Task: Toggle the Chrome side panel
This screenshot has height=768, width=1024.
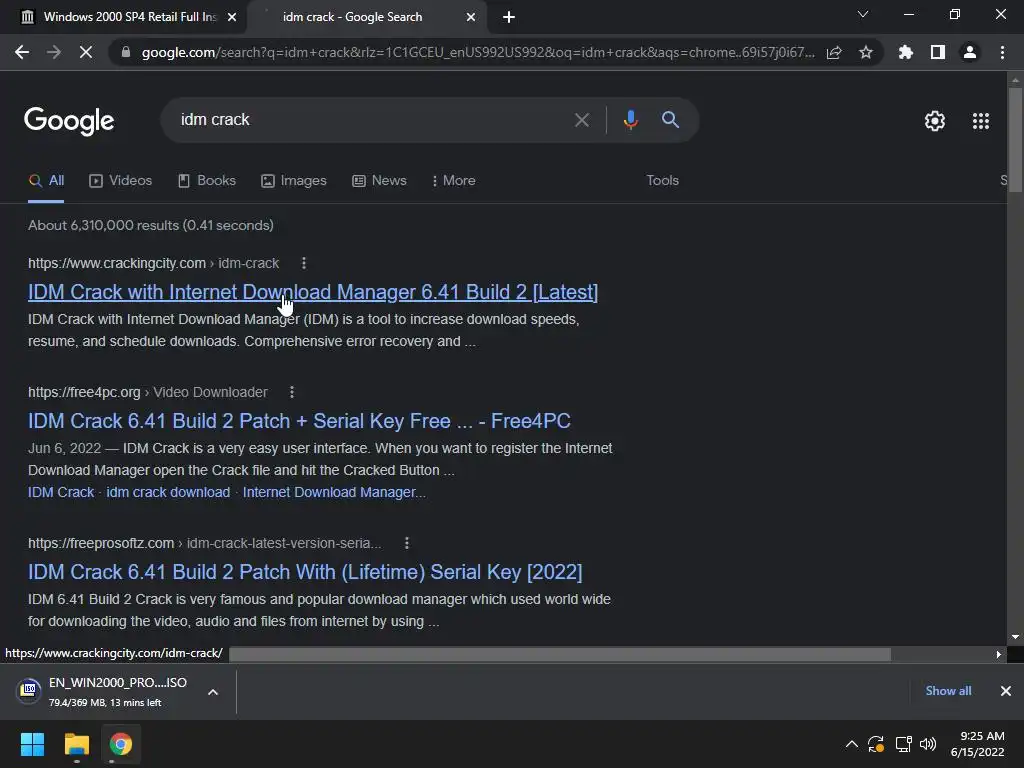Action: 938,52
